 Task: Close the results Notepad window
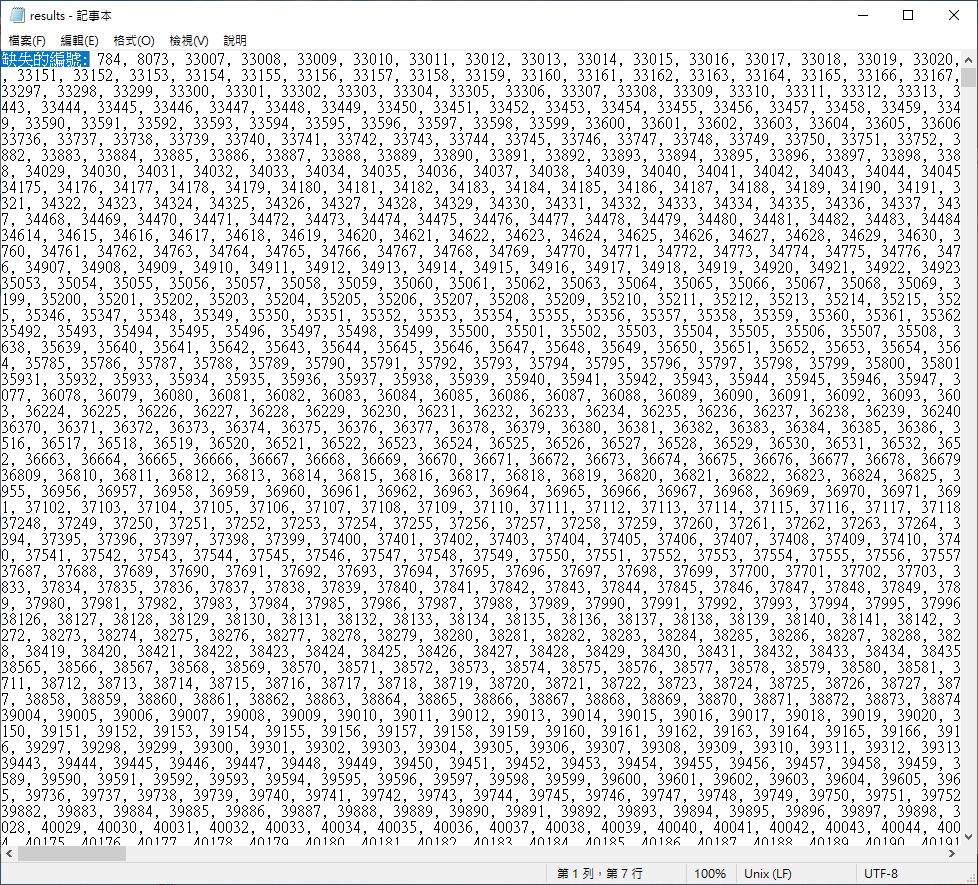click(954, 15)
